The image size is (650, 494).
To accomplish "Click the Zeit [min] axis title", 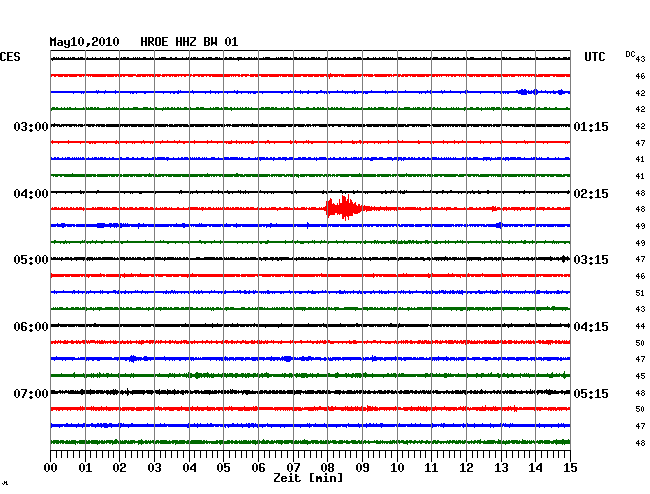I will point(308,478).
